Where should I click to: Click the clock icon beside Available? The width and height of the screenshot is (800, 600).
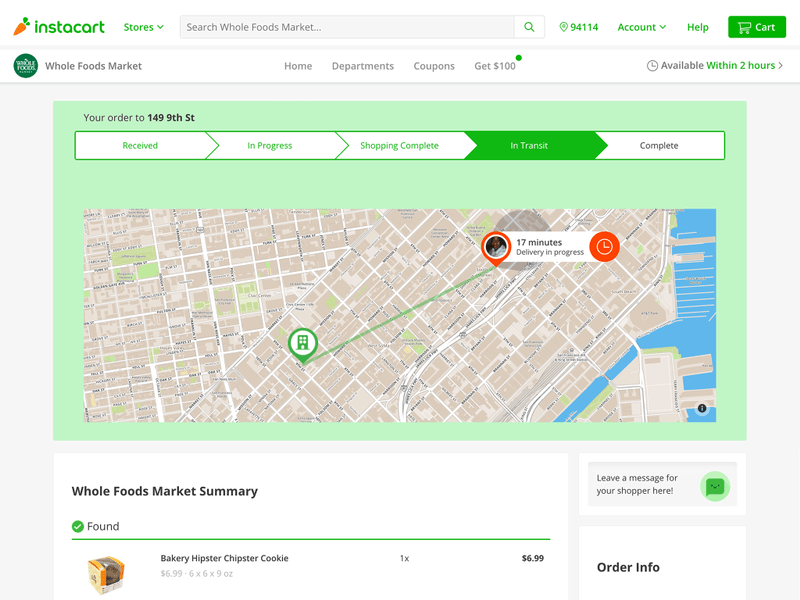coord(652,66)
